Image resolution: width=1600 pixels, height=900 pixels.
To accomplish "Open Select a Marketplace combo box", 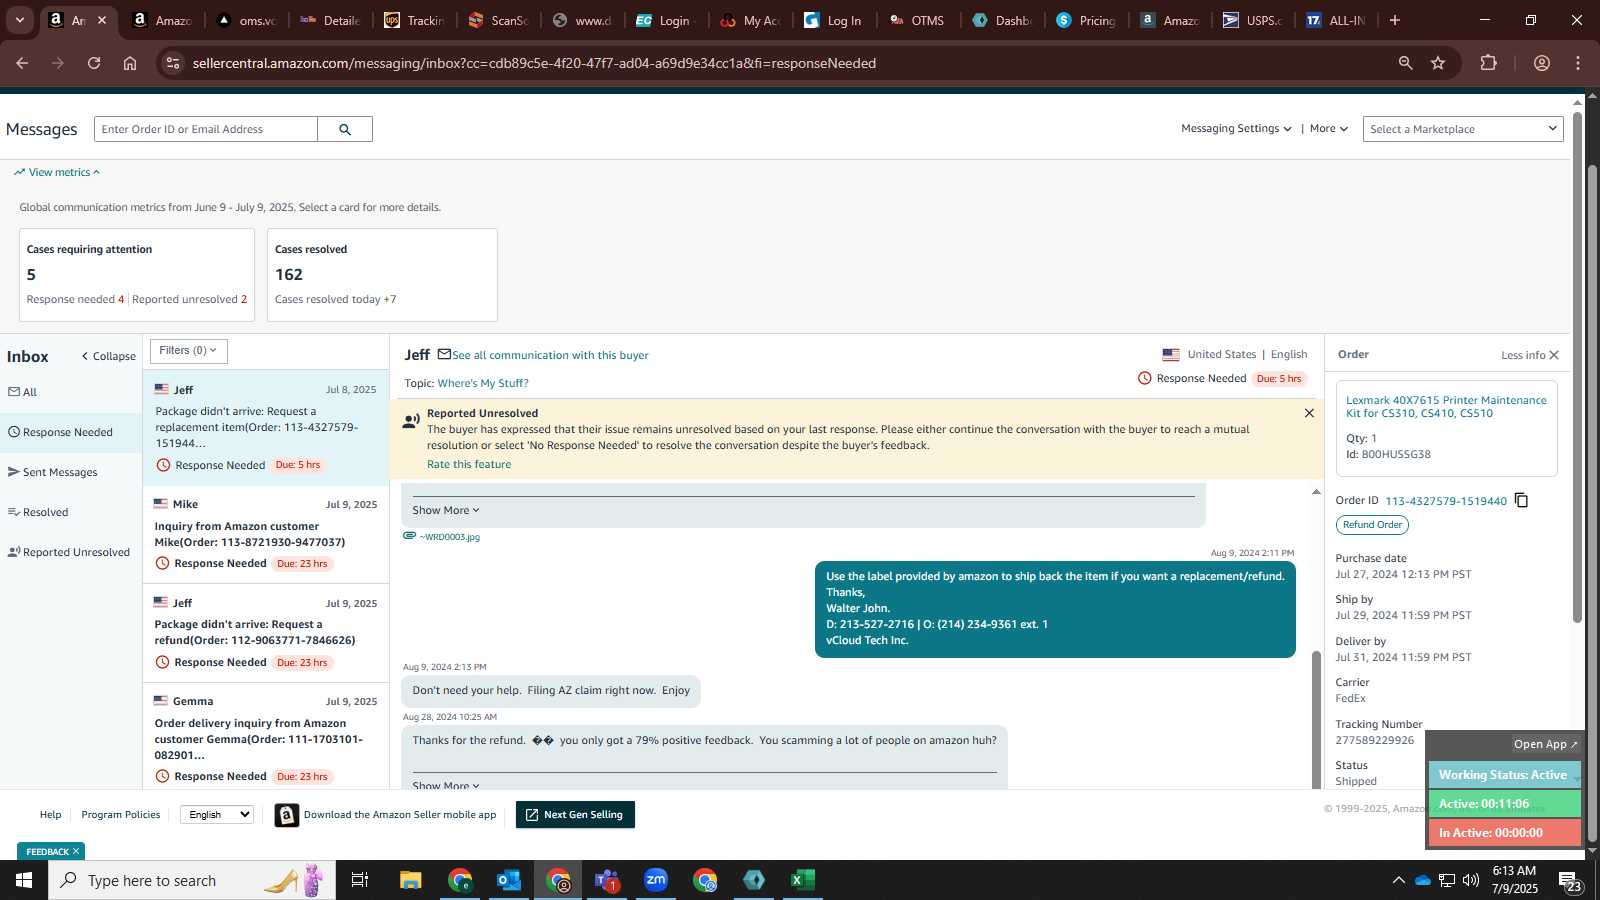I will pyautogui.click(x=1463, y=129).
